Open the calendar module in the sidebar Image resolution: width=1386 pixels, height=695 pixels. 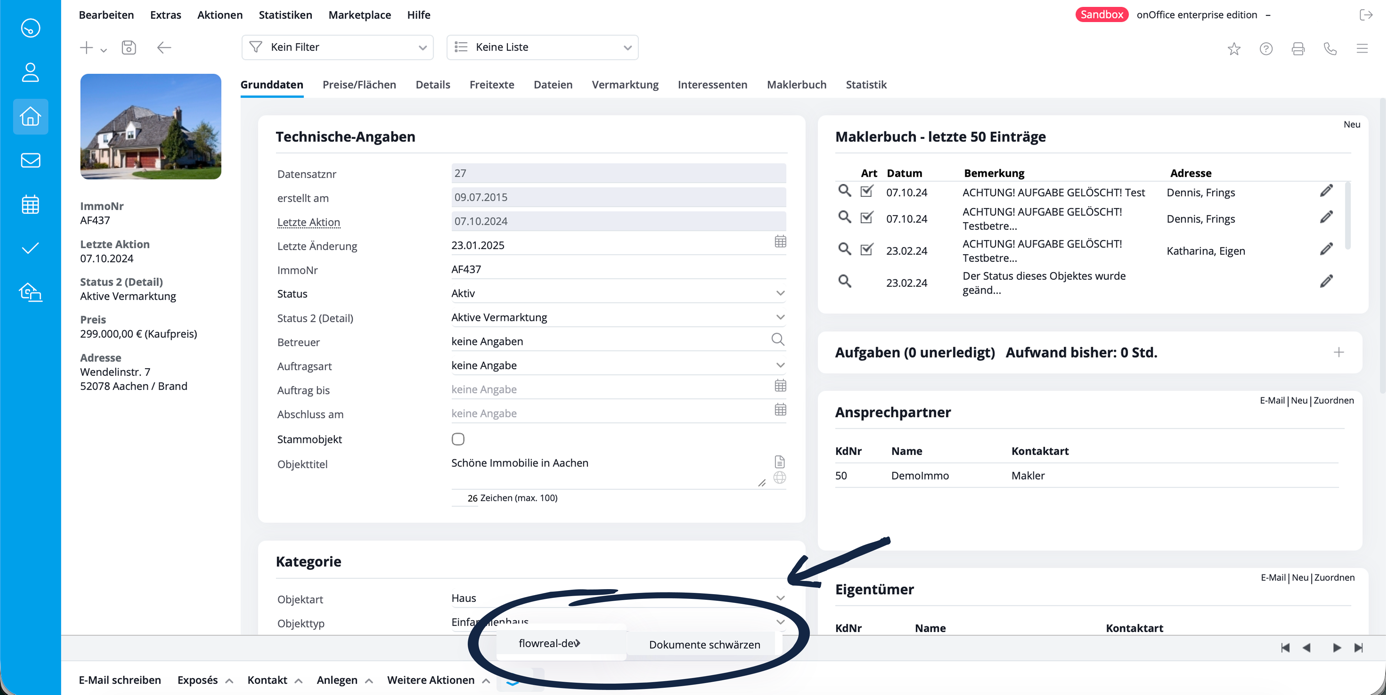(x=30, y=205)
